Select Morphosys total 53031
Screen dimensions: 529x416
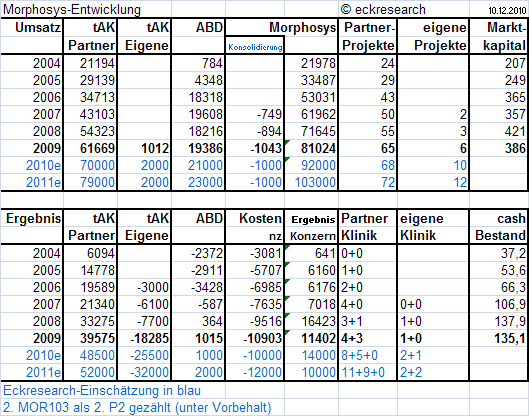(318, 97)
